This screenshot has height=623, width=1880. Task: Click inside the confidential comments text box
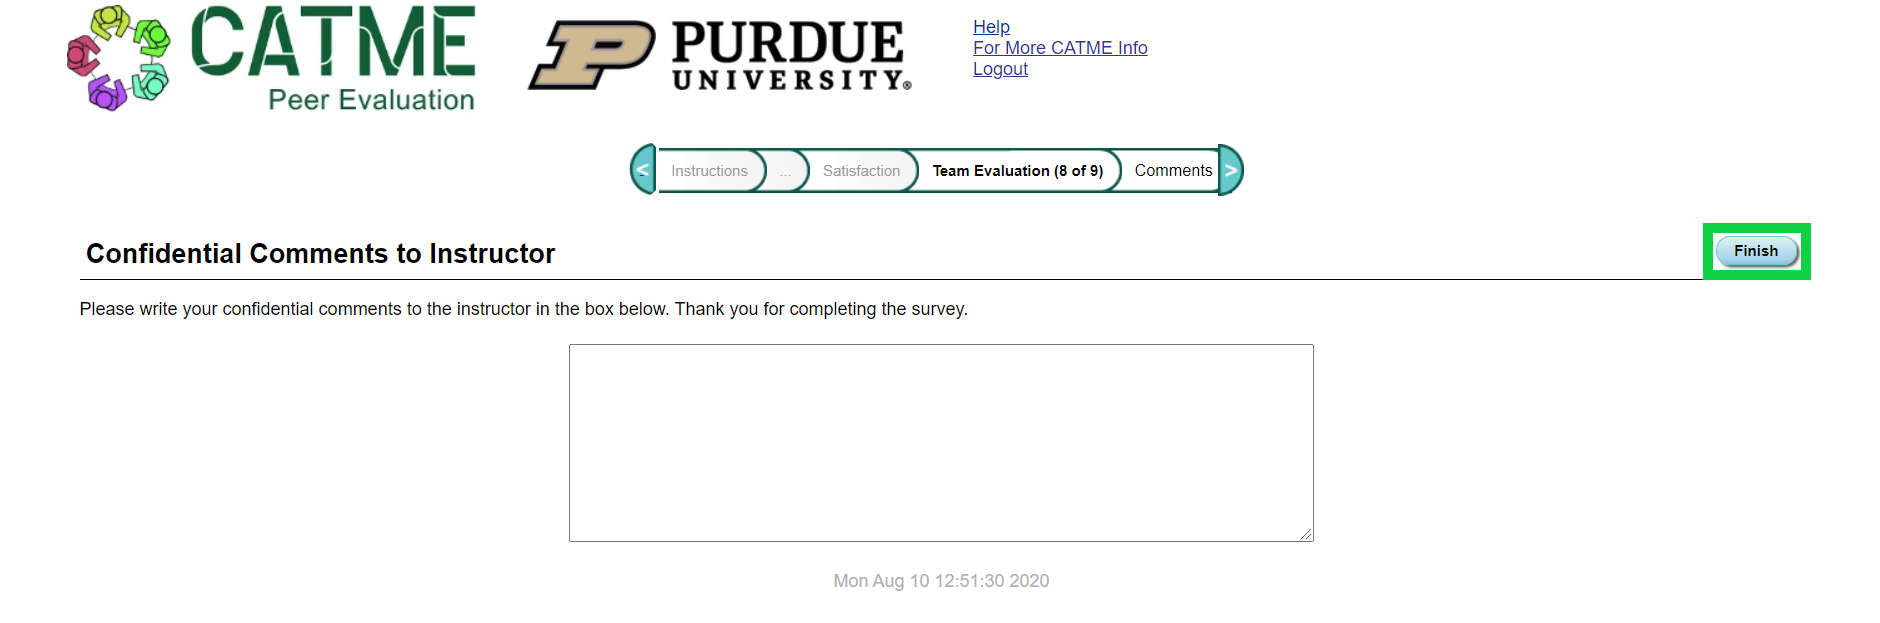(940, 442)
